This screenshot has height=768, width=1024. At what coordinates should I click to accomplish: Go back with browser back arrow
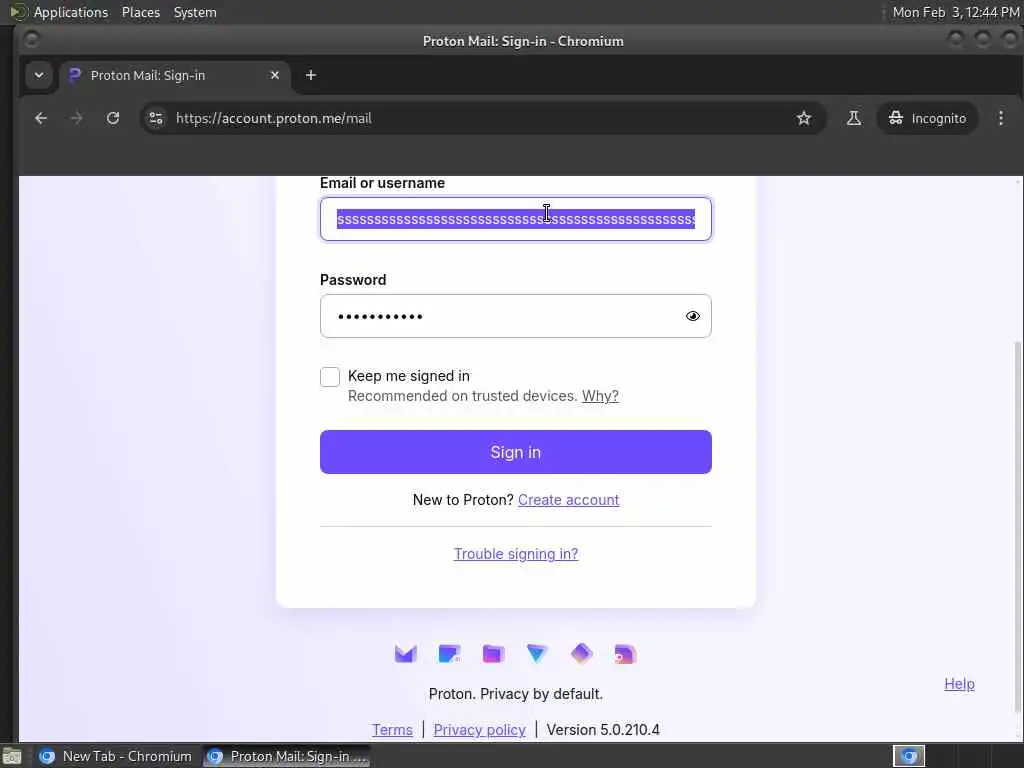tap(41, 118)
